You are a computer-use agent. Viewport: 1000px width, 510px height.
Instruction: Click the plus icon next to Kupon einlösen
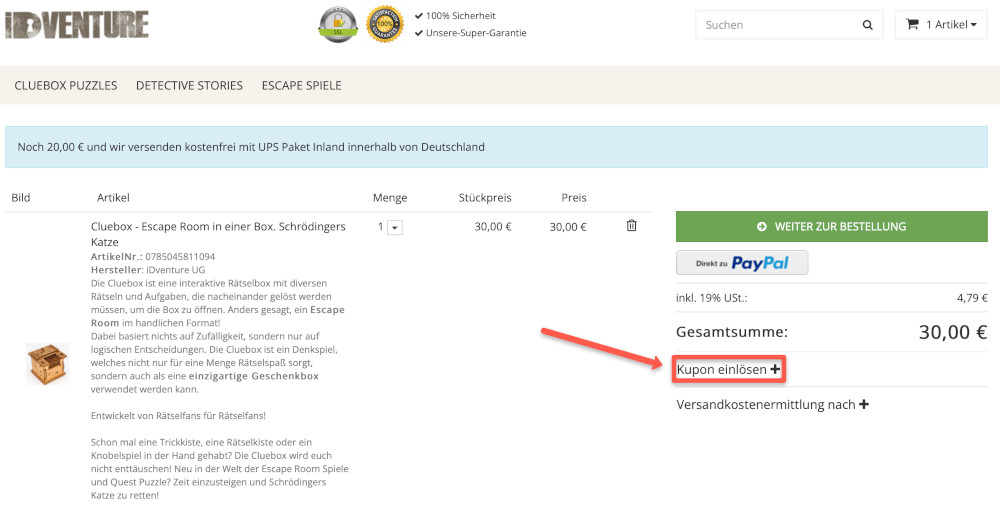pyautogui.click(x=775, y=369)
